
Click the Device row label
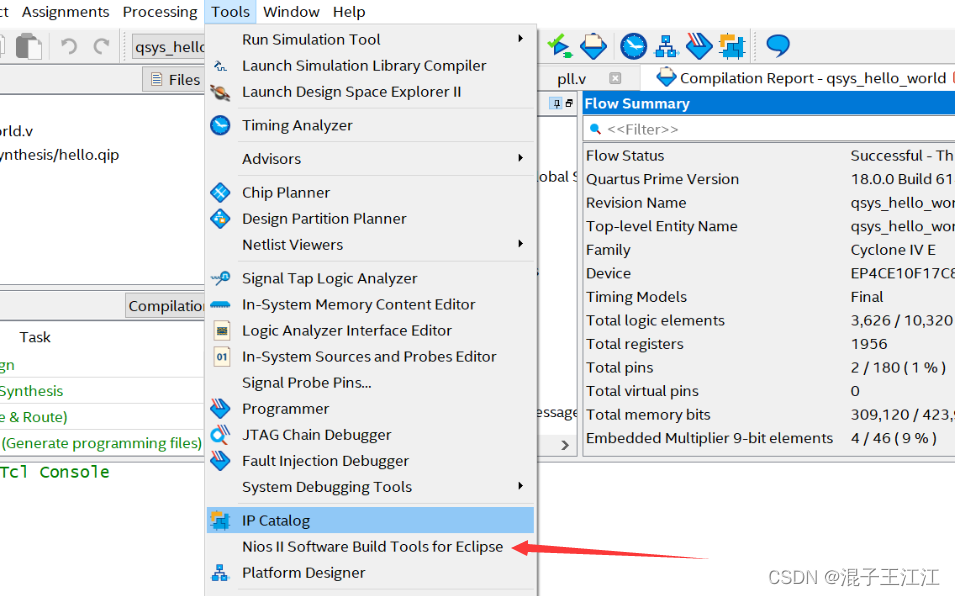pyautogui.click(x=608, y=273)
